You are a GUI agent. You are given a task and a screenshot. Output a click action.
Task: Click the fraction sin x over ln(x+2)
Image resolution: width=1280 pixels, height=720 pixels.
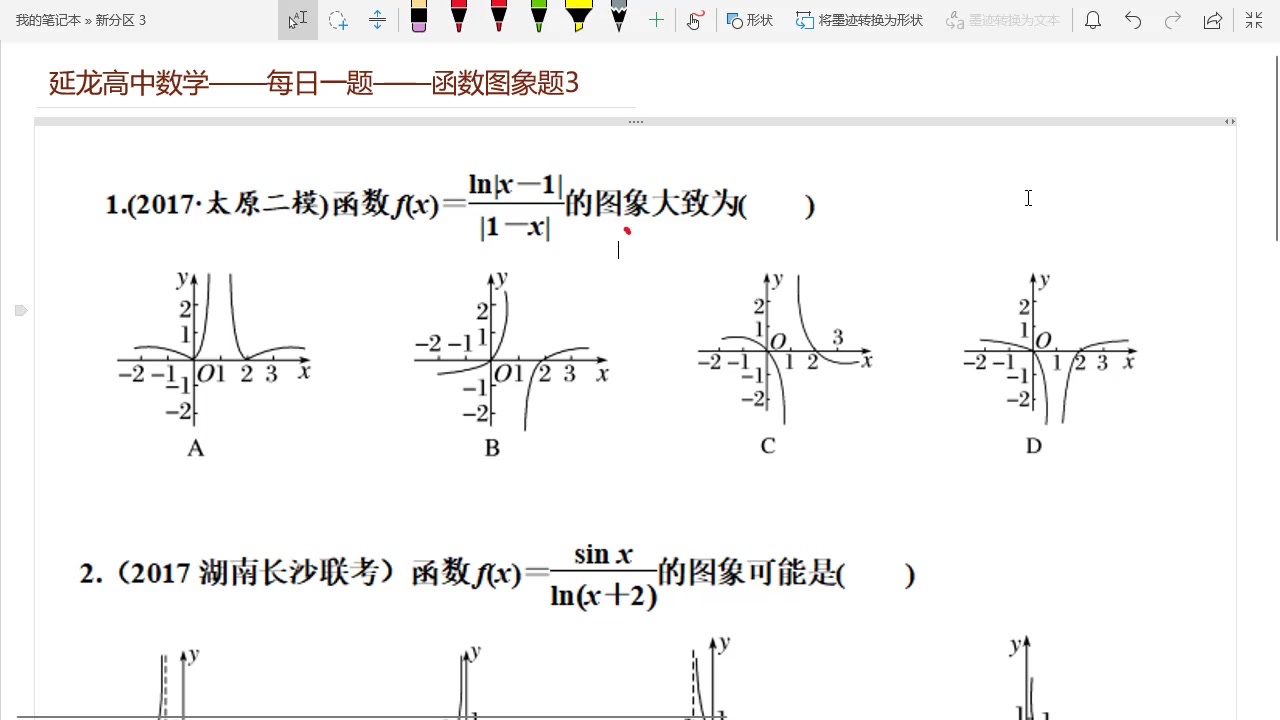pyautogui.click(x=604, y=576)
